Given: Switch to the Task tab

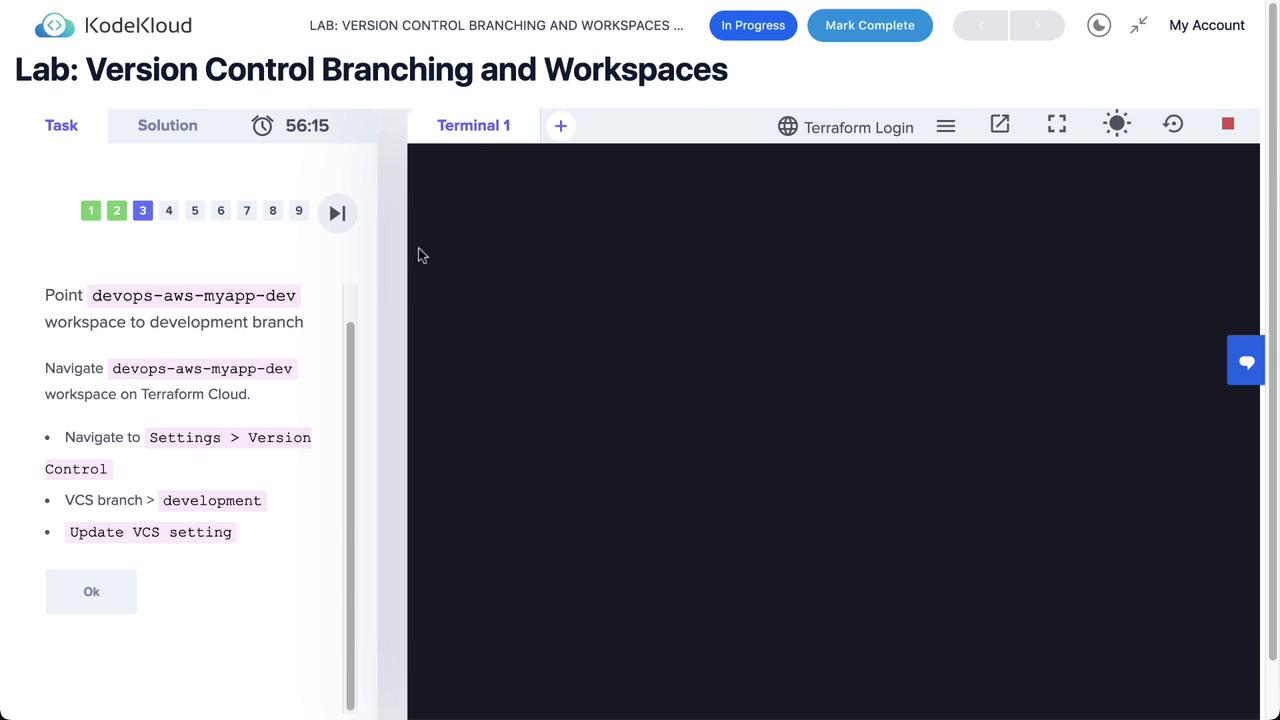Looking at the screenshot, I should [61, 125].
